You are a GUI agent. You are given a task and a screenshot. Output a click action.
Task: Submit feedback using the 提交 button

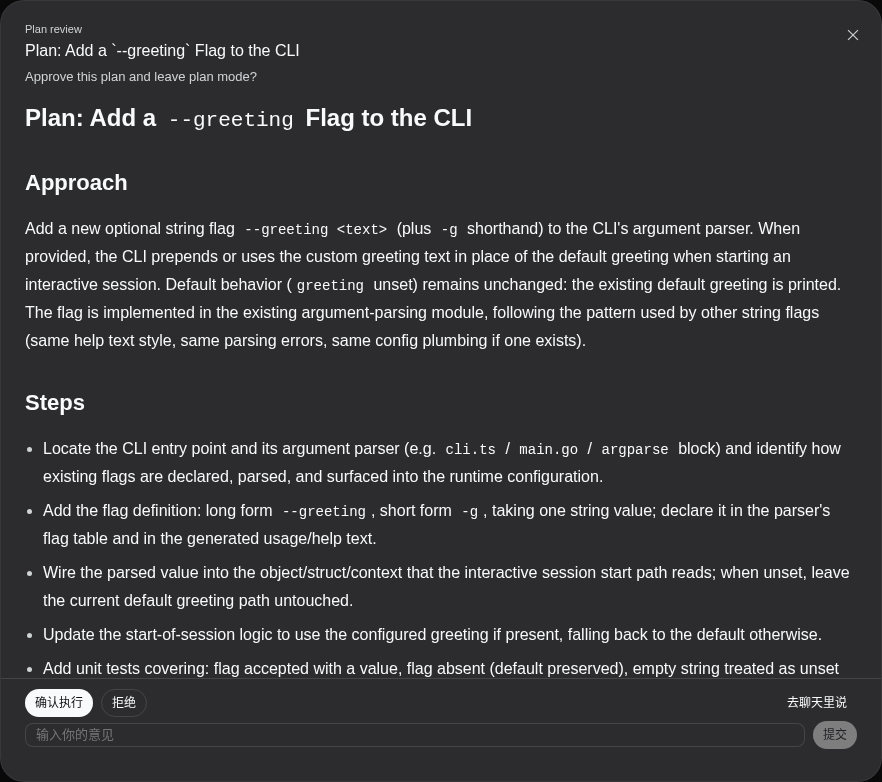click(x=834, y=735)
